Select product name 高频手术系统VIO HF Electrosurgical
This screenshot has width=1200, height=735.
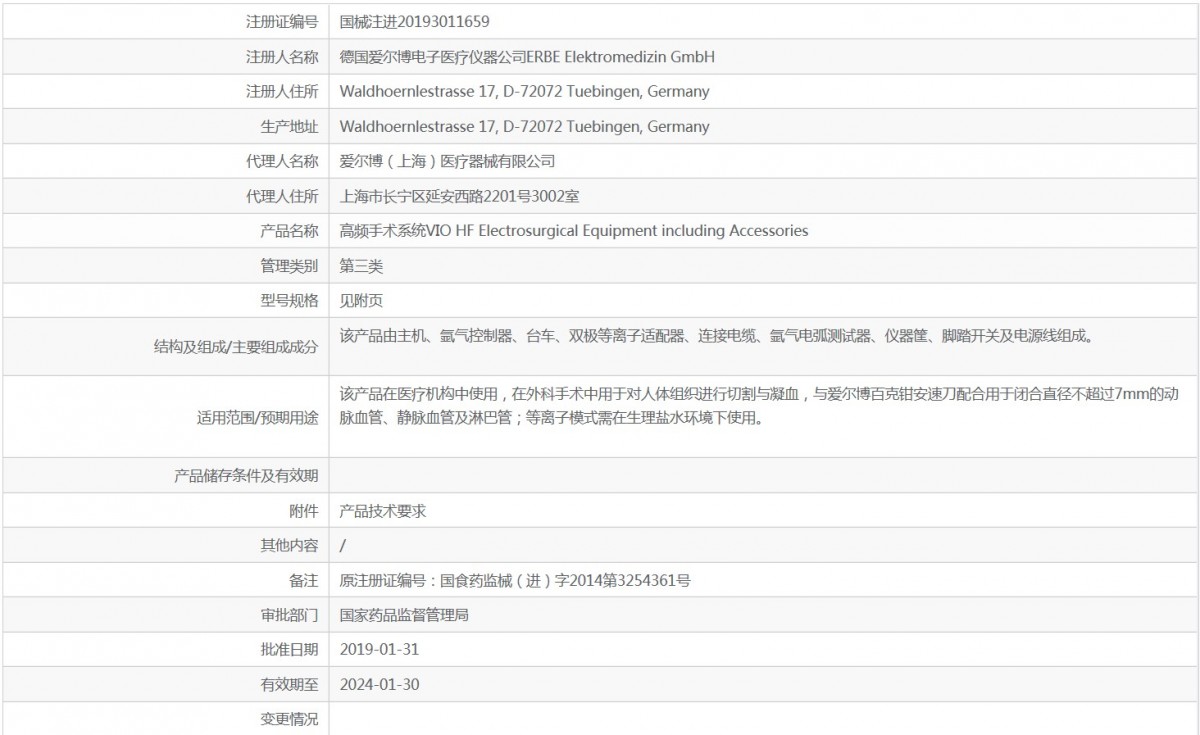[x=574, y=231]
